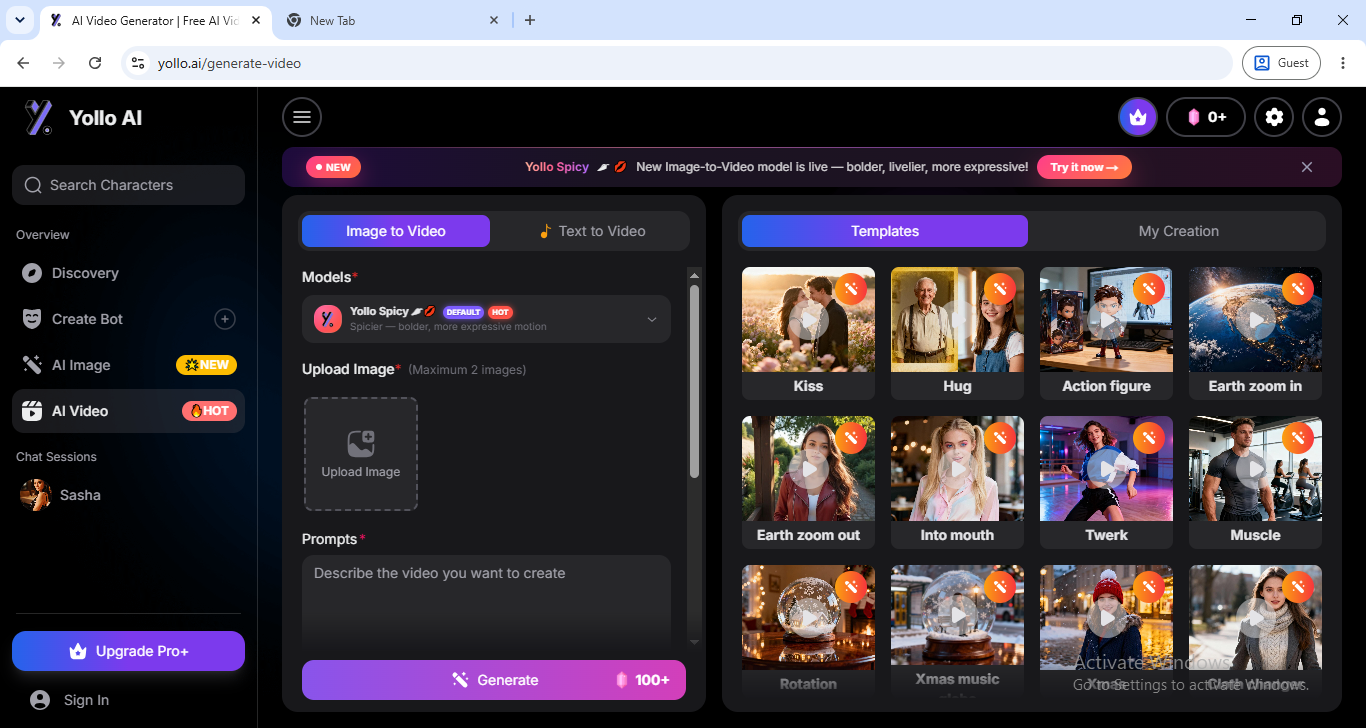Click the plus icon beside Create Bot
This screenshot has width=1366, height=728.
pyautogui.click(x=225, y=319)
